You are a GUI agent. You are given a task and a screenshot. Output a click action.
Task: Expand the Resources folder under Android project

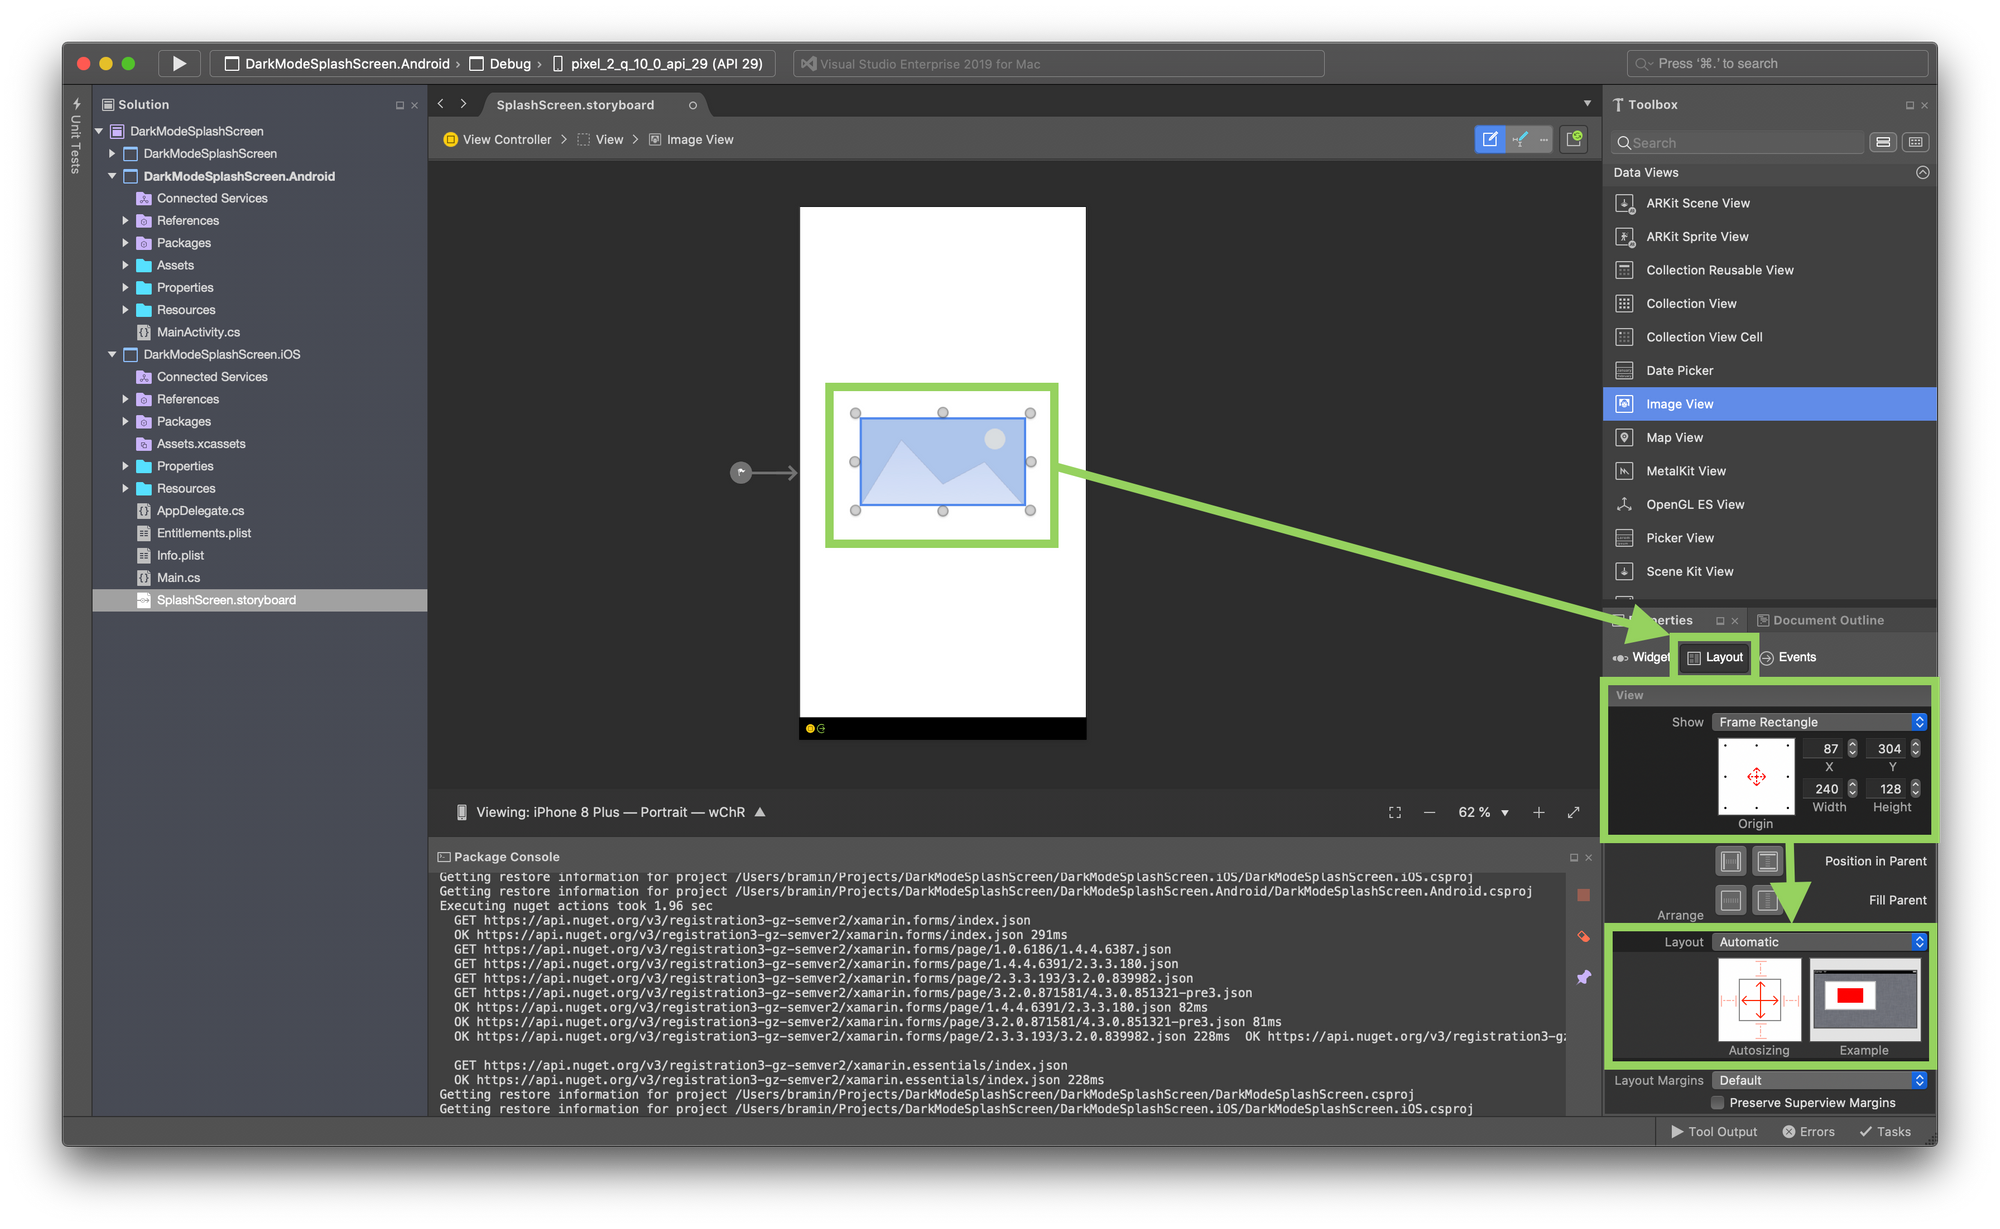click(125, 310)
